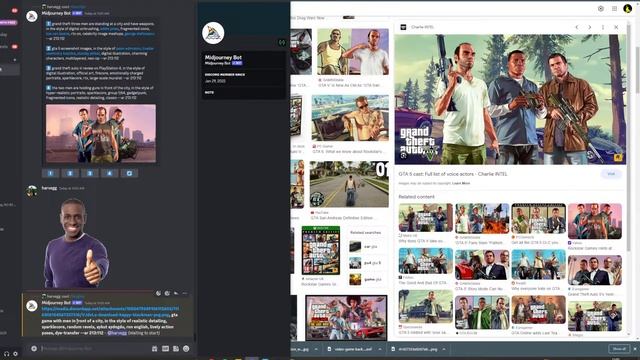Open related thumbnail 'Get all the GTA 5 DLC'
Viewport: 640px width, 360px height.
point(538,219)
